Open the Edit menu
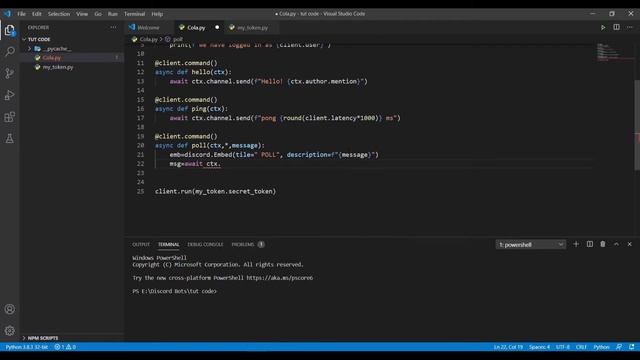The image size is (640, 360). pos(37,14)
